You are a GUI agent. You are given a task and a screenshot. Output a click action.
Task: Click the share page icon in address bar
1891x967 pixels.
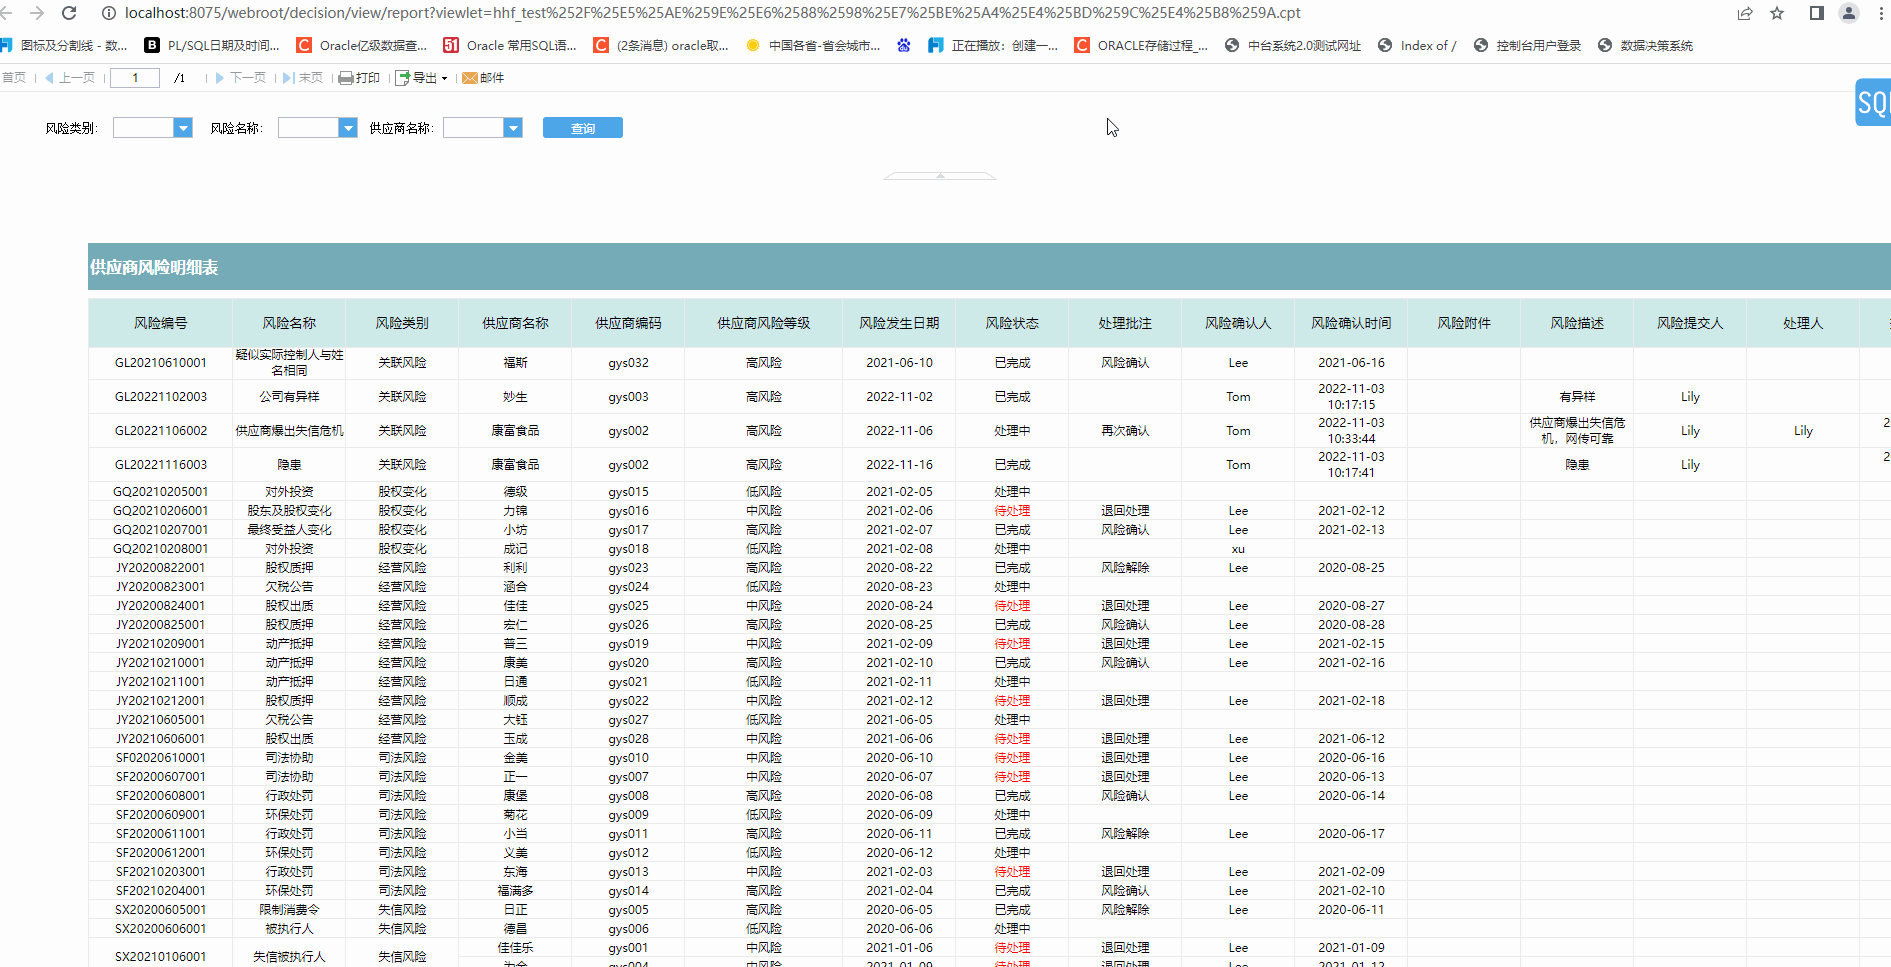1745,13
